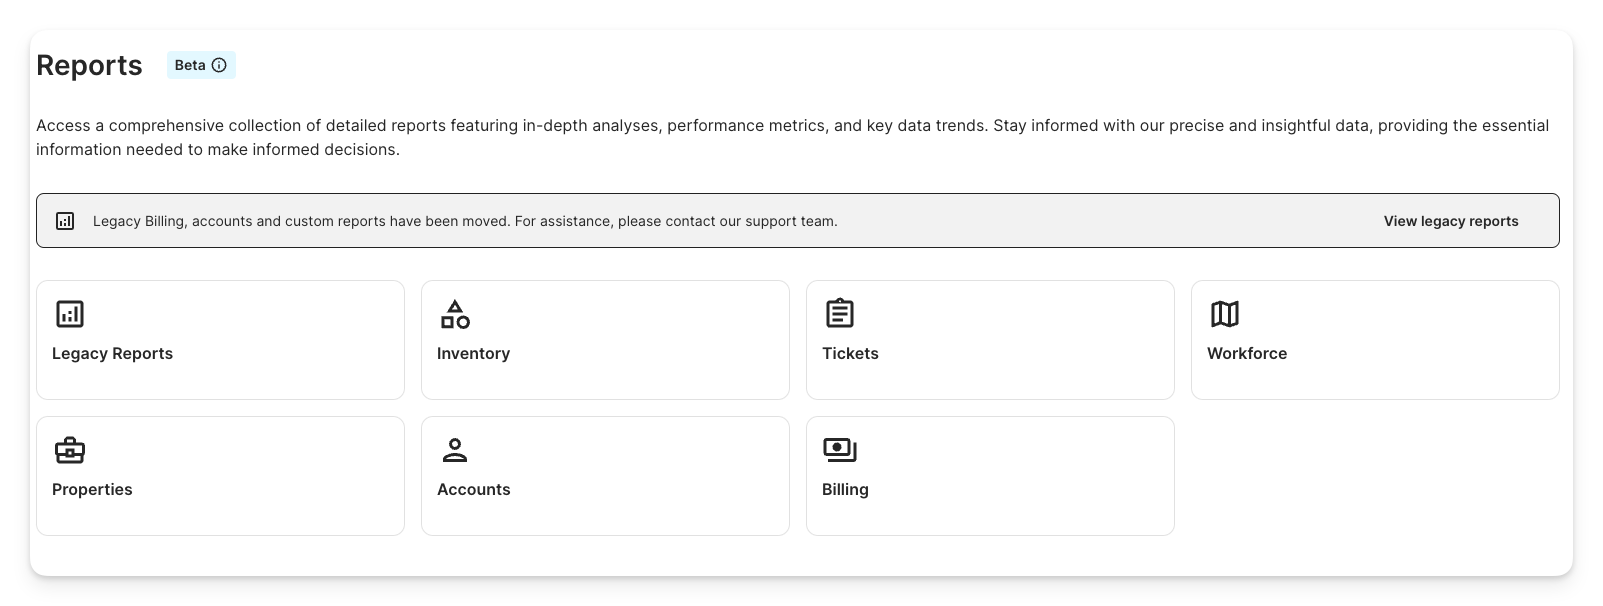Open the Legacy Reports card title
This screenshot has width=1603, height=606.
(112, 353)
